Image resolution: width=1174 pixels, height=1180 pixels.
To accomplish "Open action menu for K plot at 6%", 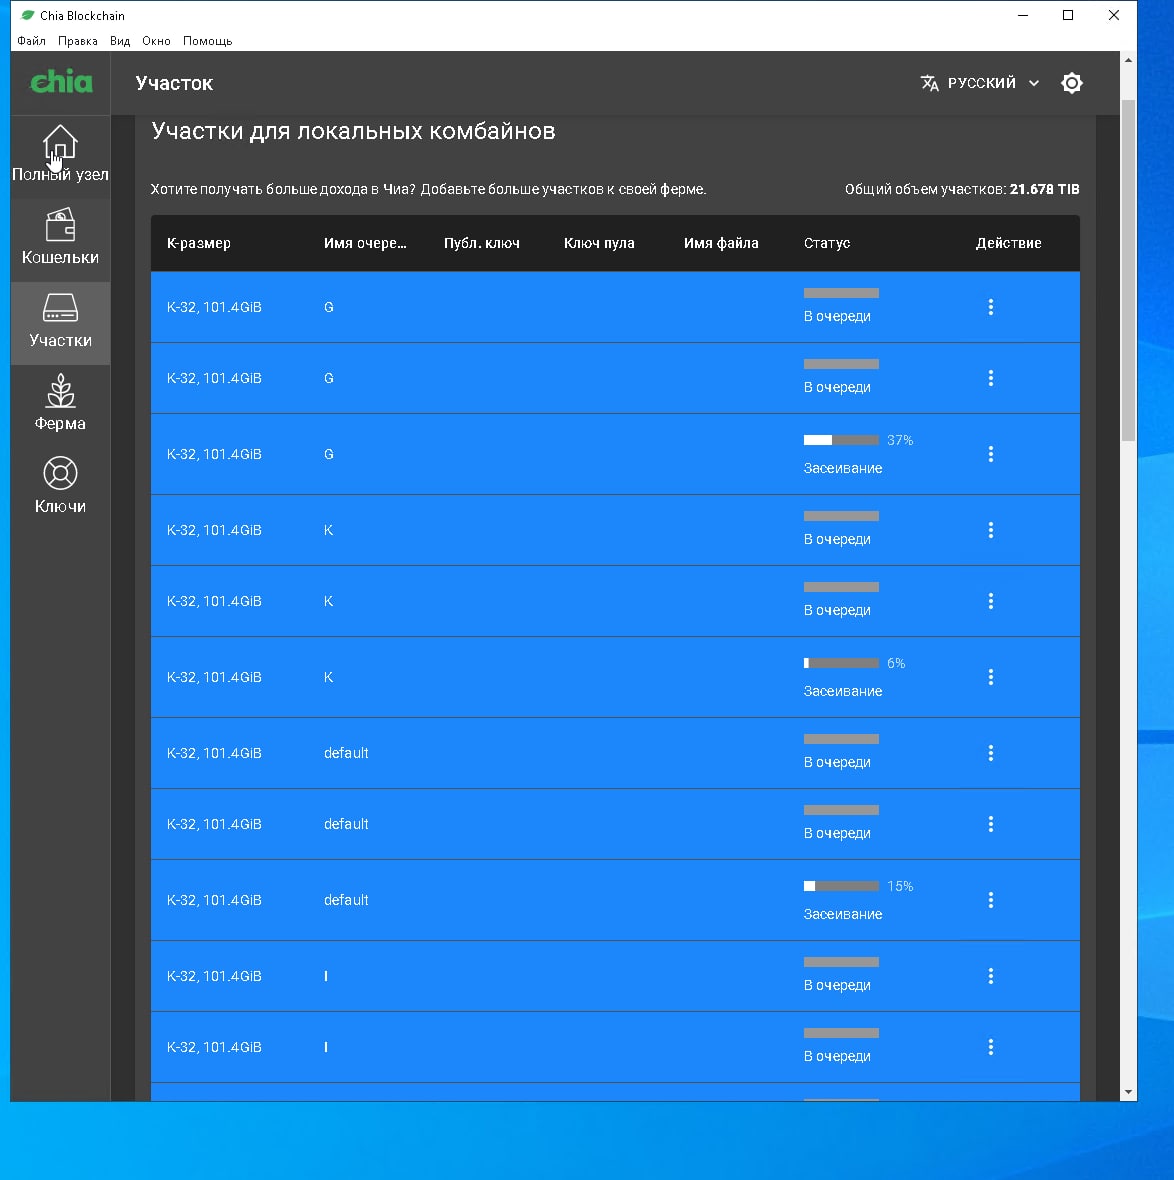I will (990, 677).
